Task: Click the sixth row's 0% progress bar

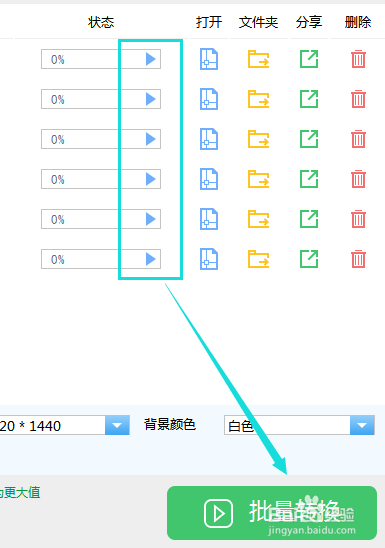Action: [101, 259]
